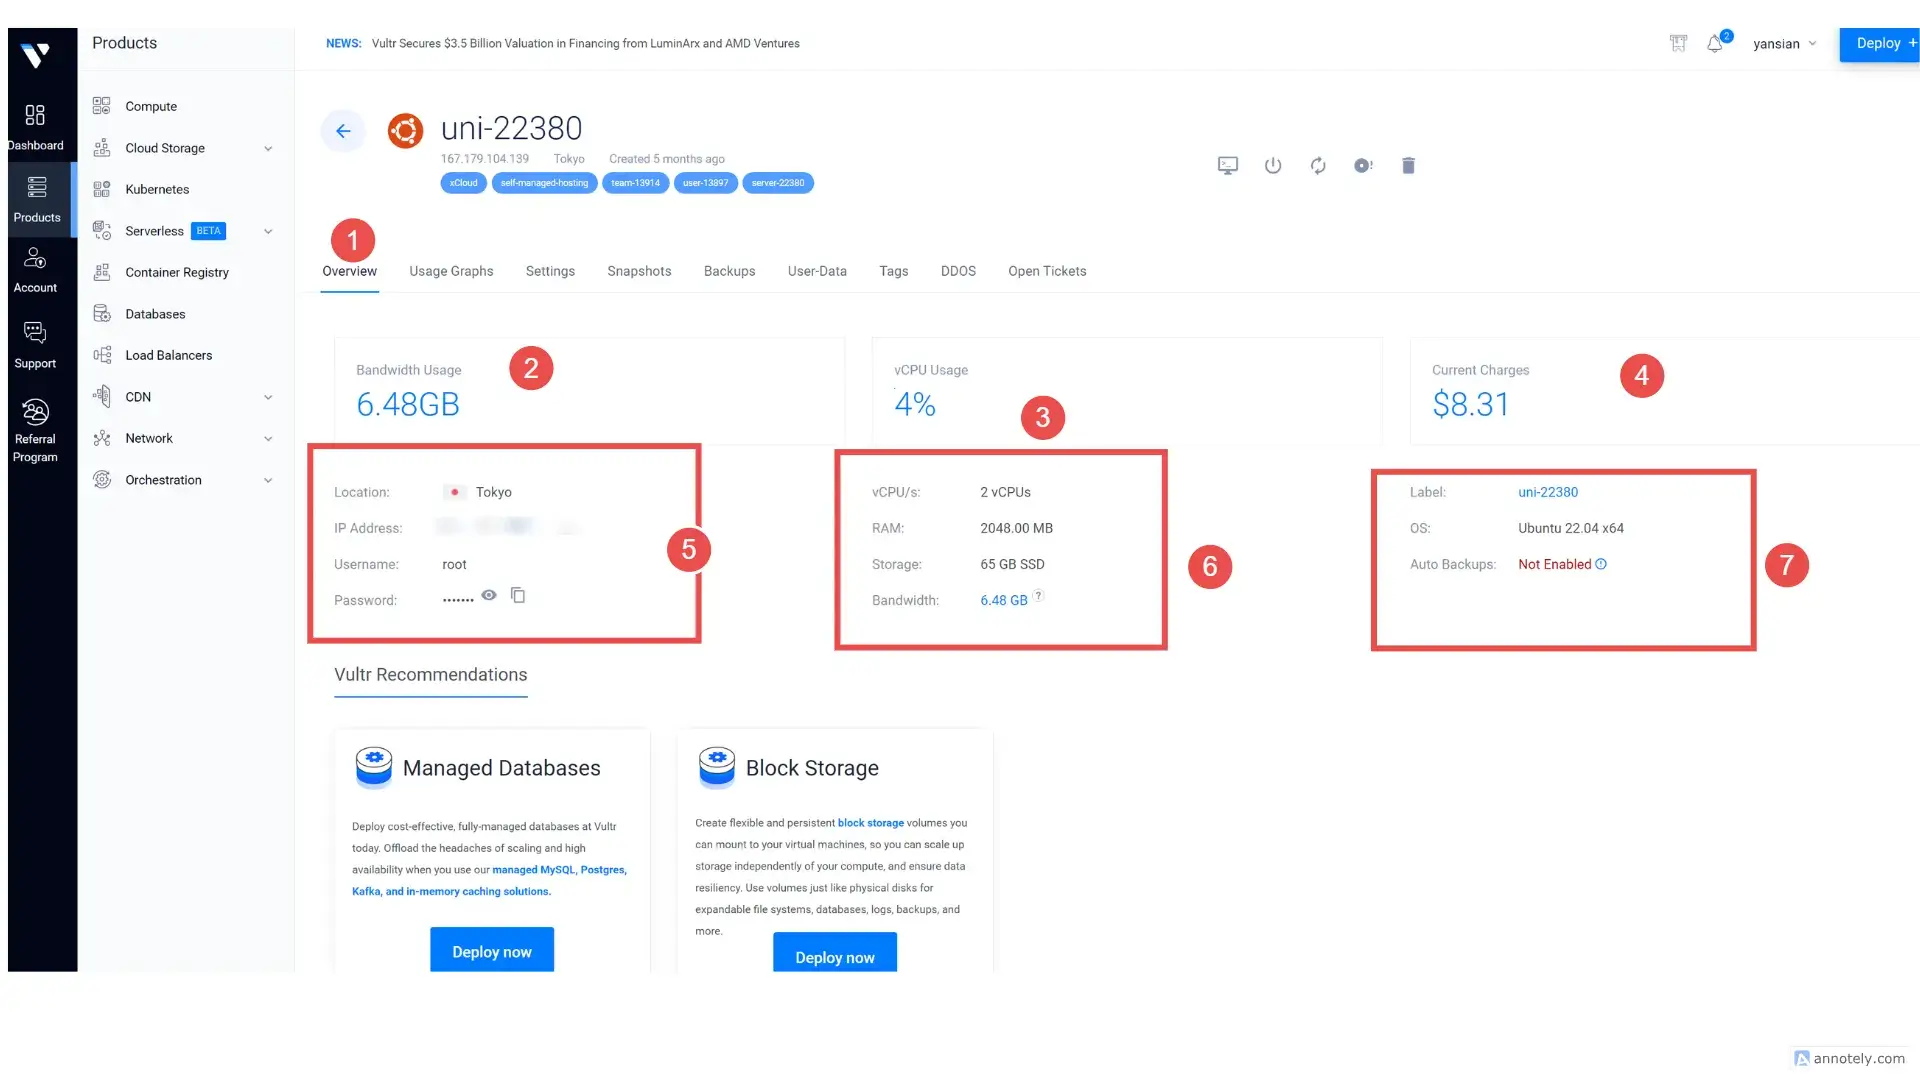Click the Not Enabled backups link

click(1554, 564)
